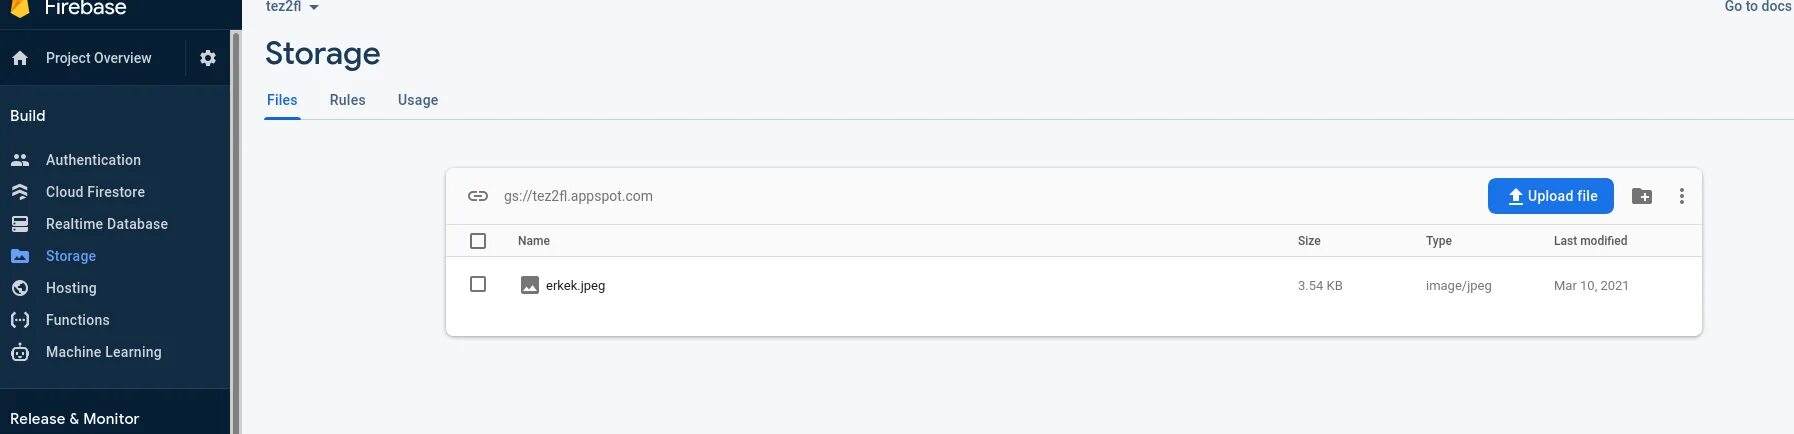Click the Realtime Database icon
This screenshot has height=434, width=1794.
[20, 224]
